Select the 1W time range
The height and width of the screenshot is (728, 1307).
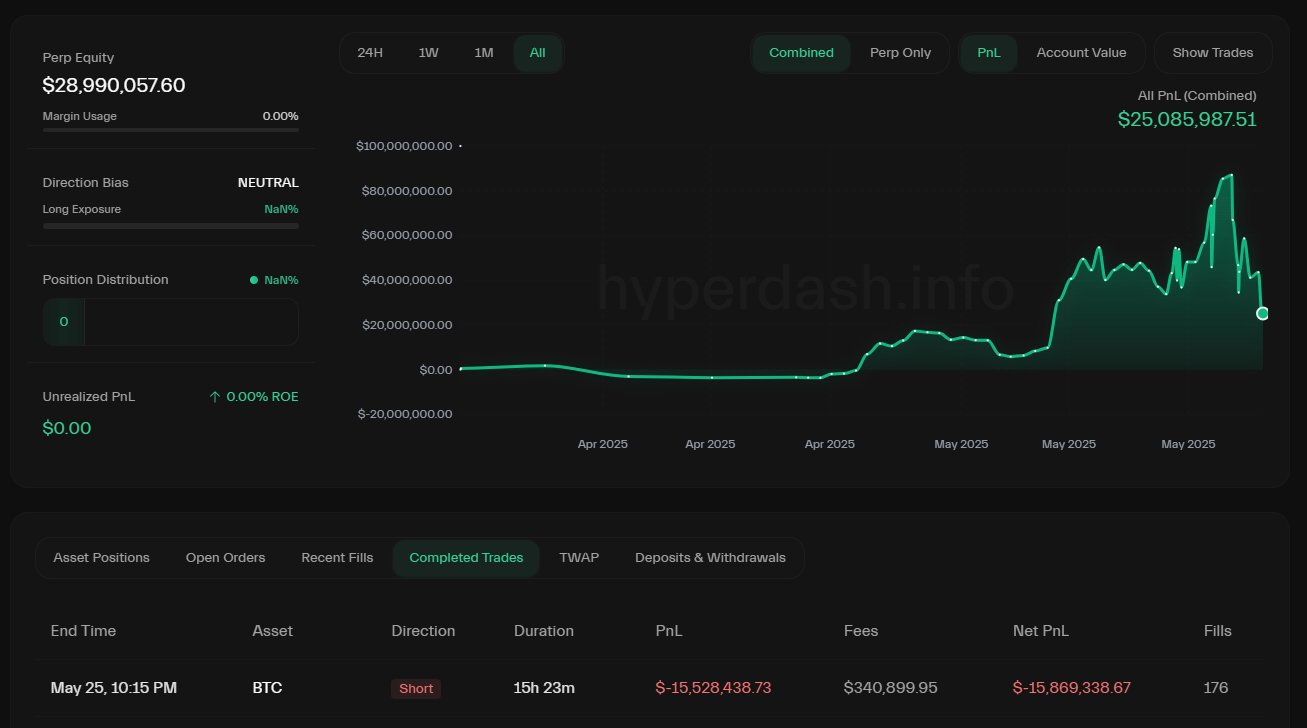click(x=428, y=53)
